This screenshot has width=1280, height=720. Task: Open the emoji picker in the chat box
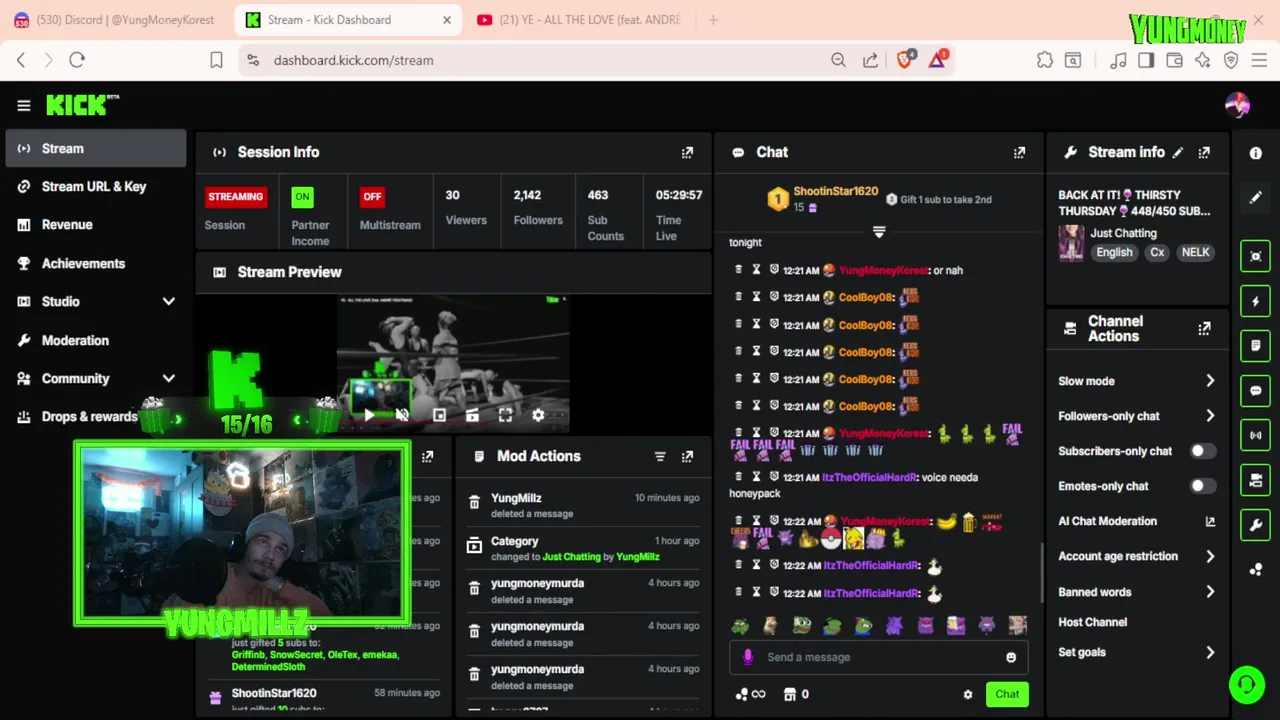tap(1011, 657)
